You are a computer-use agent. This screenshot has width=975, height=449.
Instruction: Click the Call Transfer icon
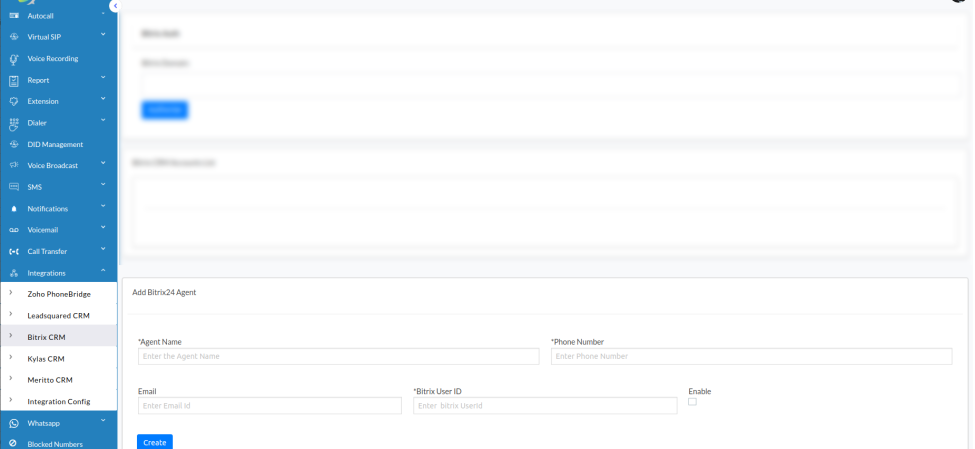click(x=14, y=251)
